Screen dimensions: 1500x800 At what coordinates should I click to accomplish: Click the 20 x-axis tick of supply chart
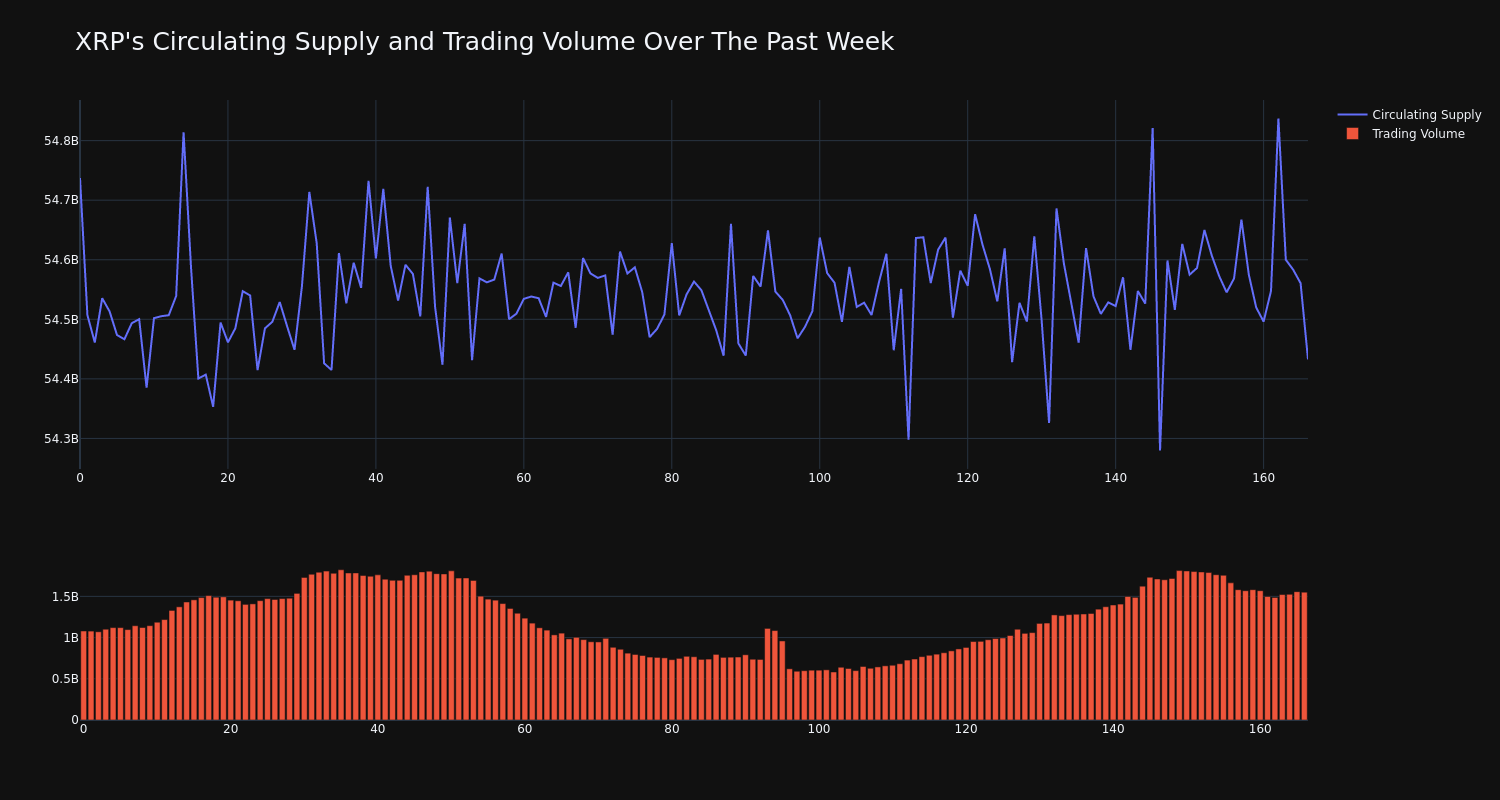click(x=228, y=478)
